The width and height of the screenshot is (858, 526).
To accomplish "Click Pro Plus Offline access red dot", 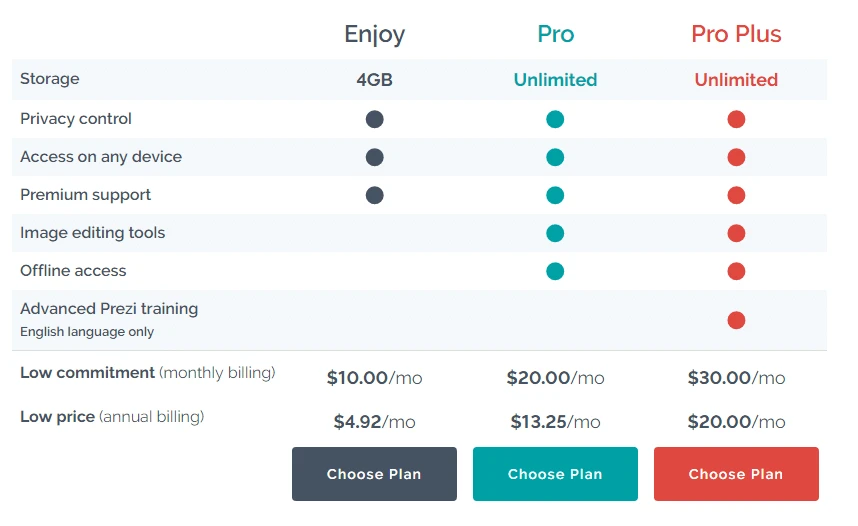I will (x=736, y=271).
